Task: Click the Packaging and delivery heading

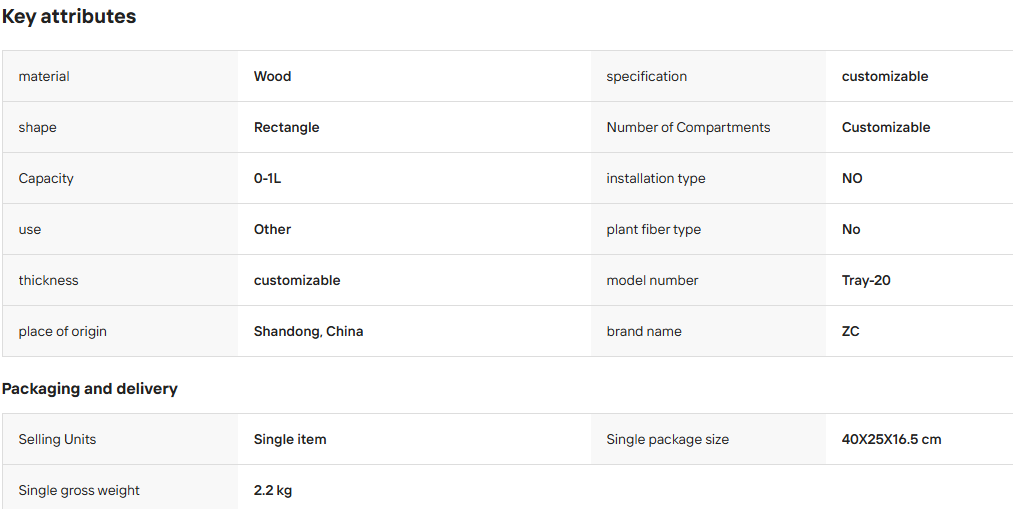Action: pyautogui.click(x=90, y=389)
